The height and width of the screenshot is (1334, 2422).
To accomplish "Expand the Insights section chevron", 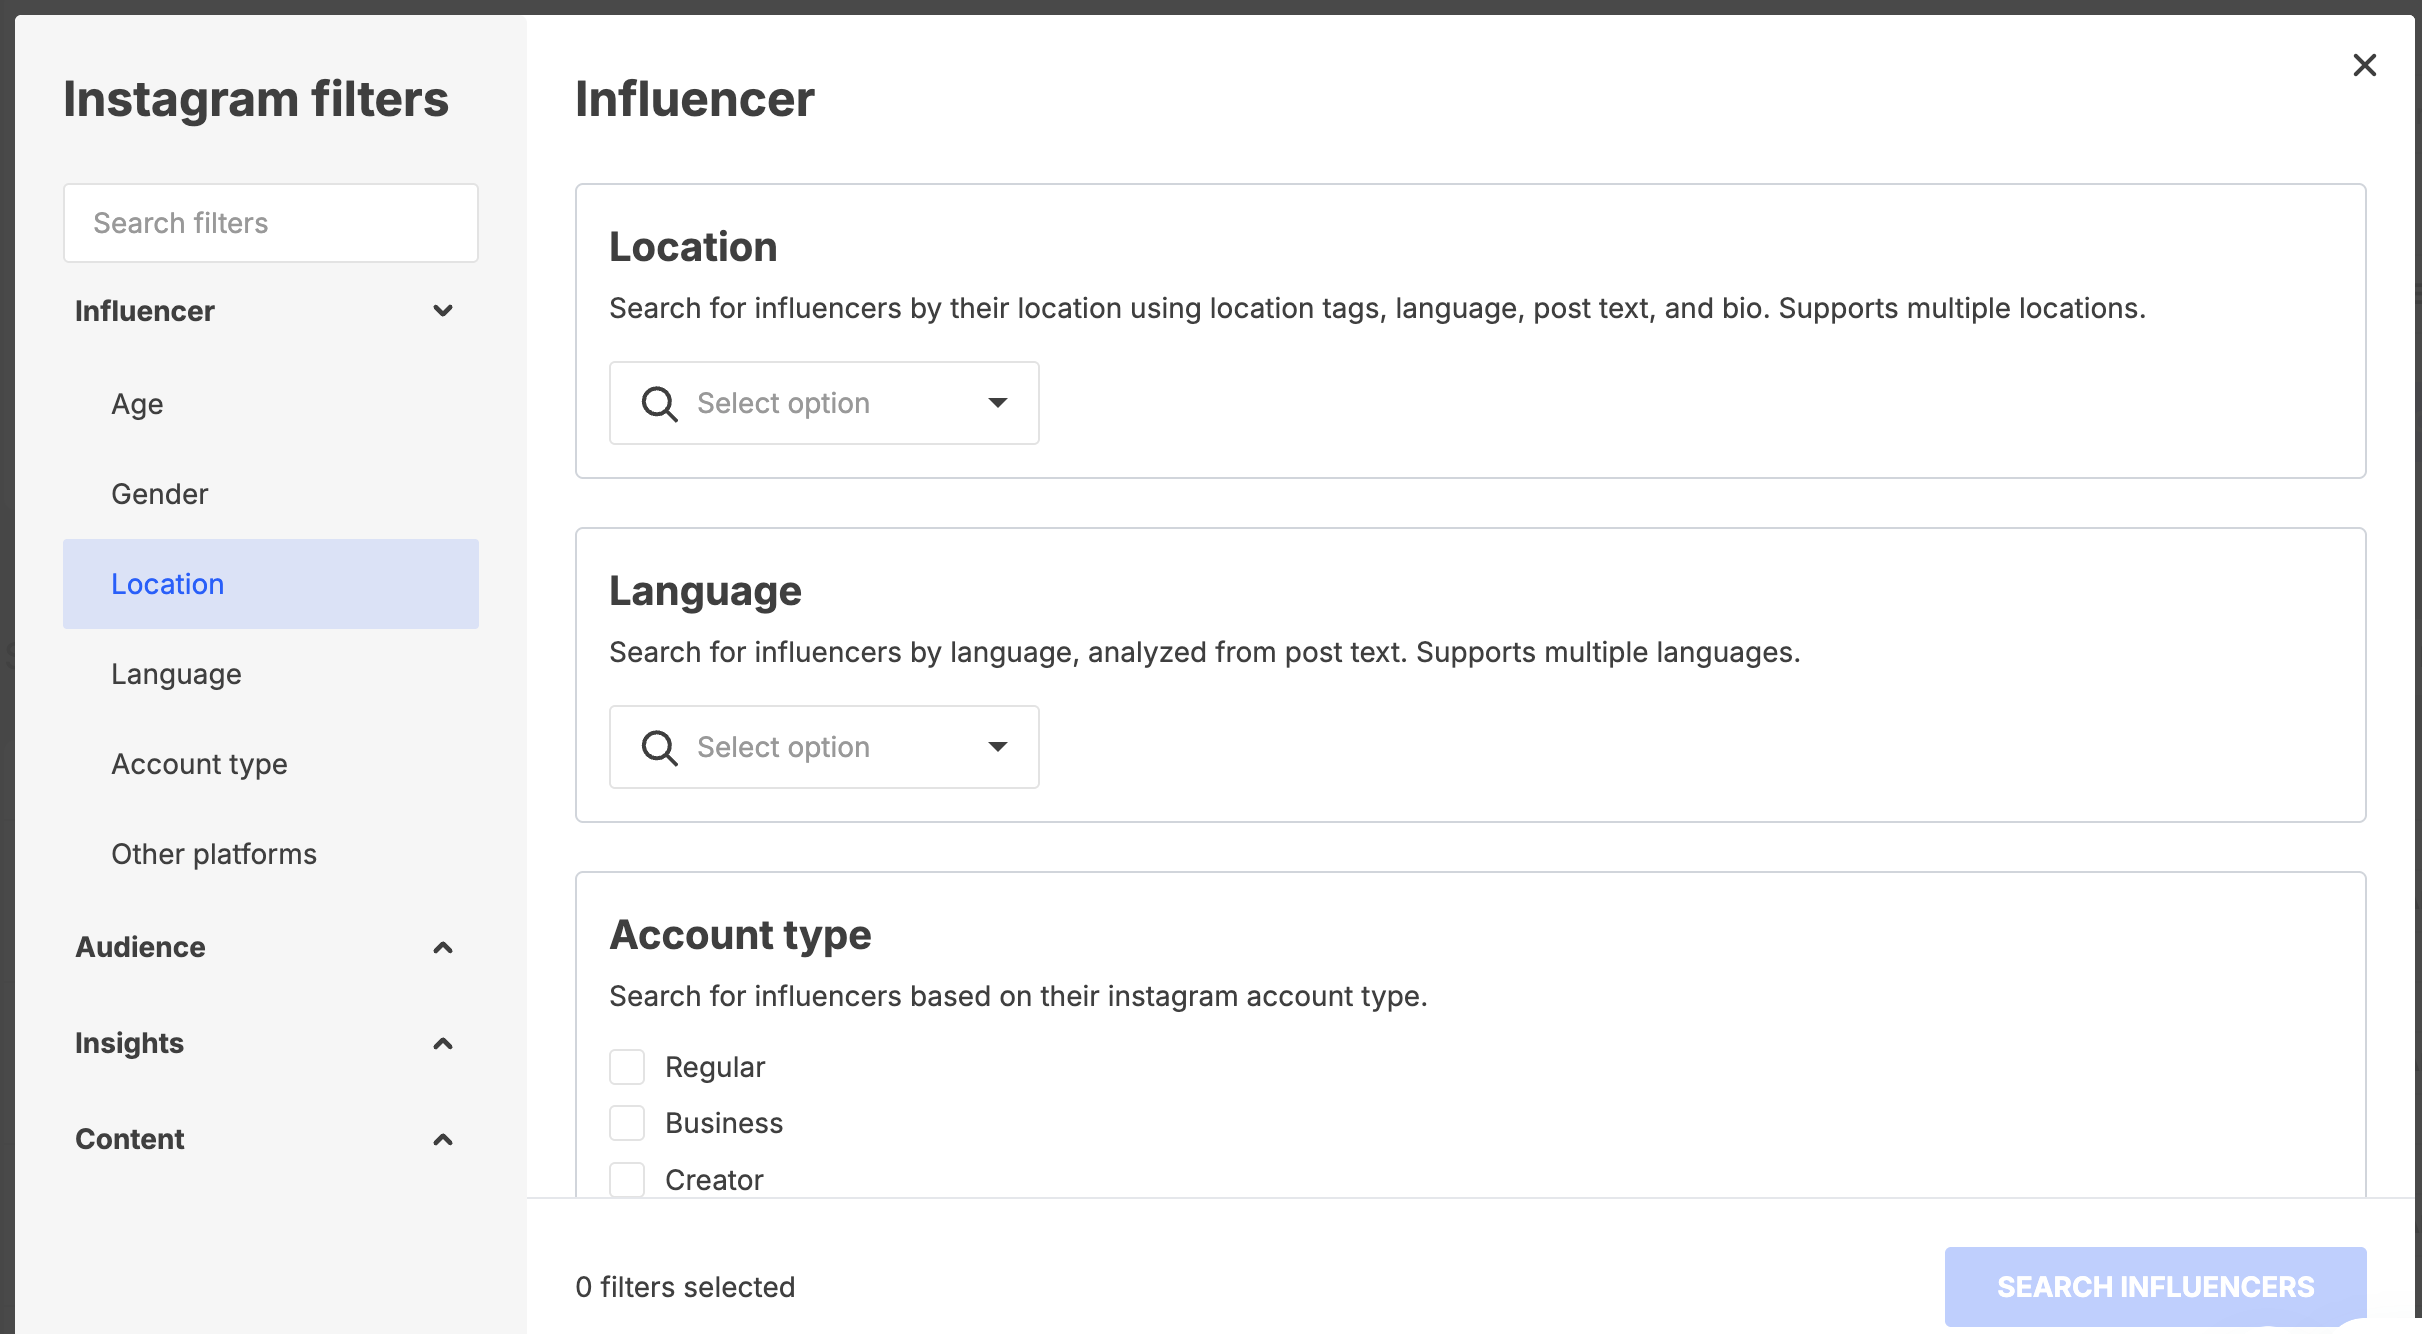I will (x=443, y=1043).
